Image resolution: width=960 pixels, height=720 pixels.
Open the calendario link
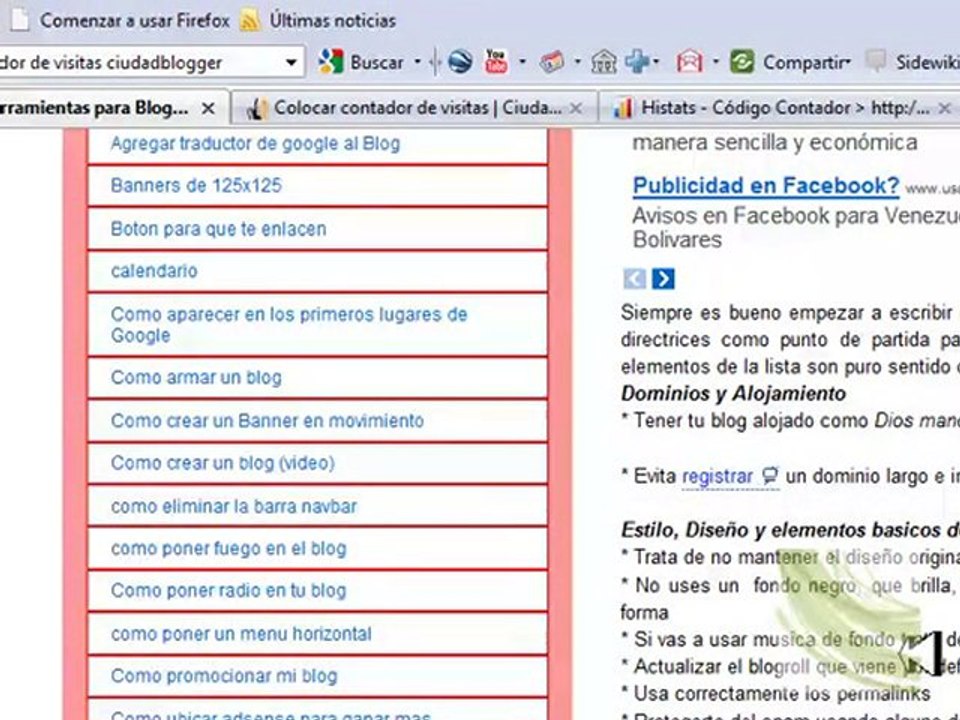click(154, 271)
